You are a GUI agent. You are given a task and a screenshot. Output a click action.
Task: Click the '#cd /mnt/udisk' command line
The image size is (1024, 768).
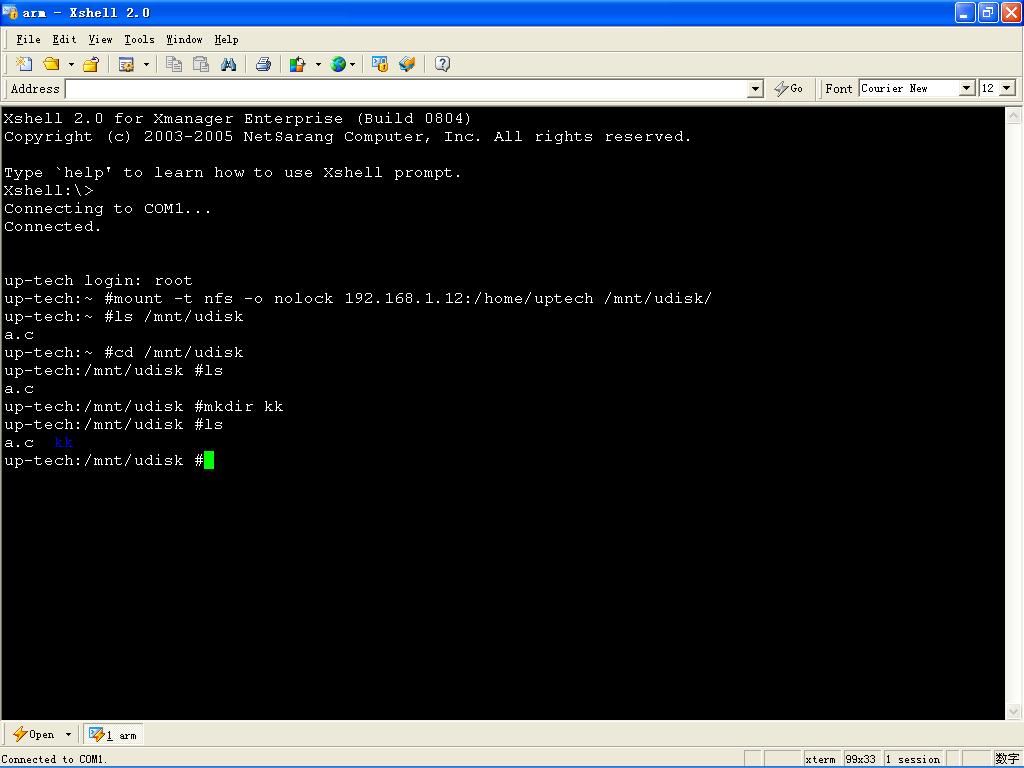[x=124, y=353]
